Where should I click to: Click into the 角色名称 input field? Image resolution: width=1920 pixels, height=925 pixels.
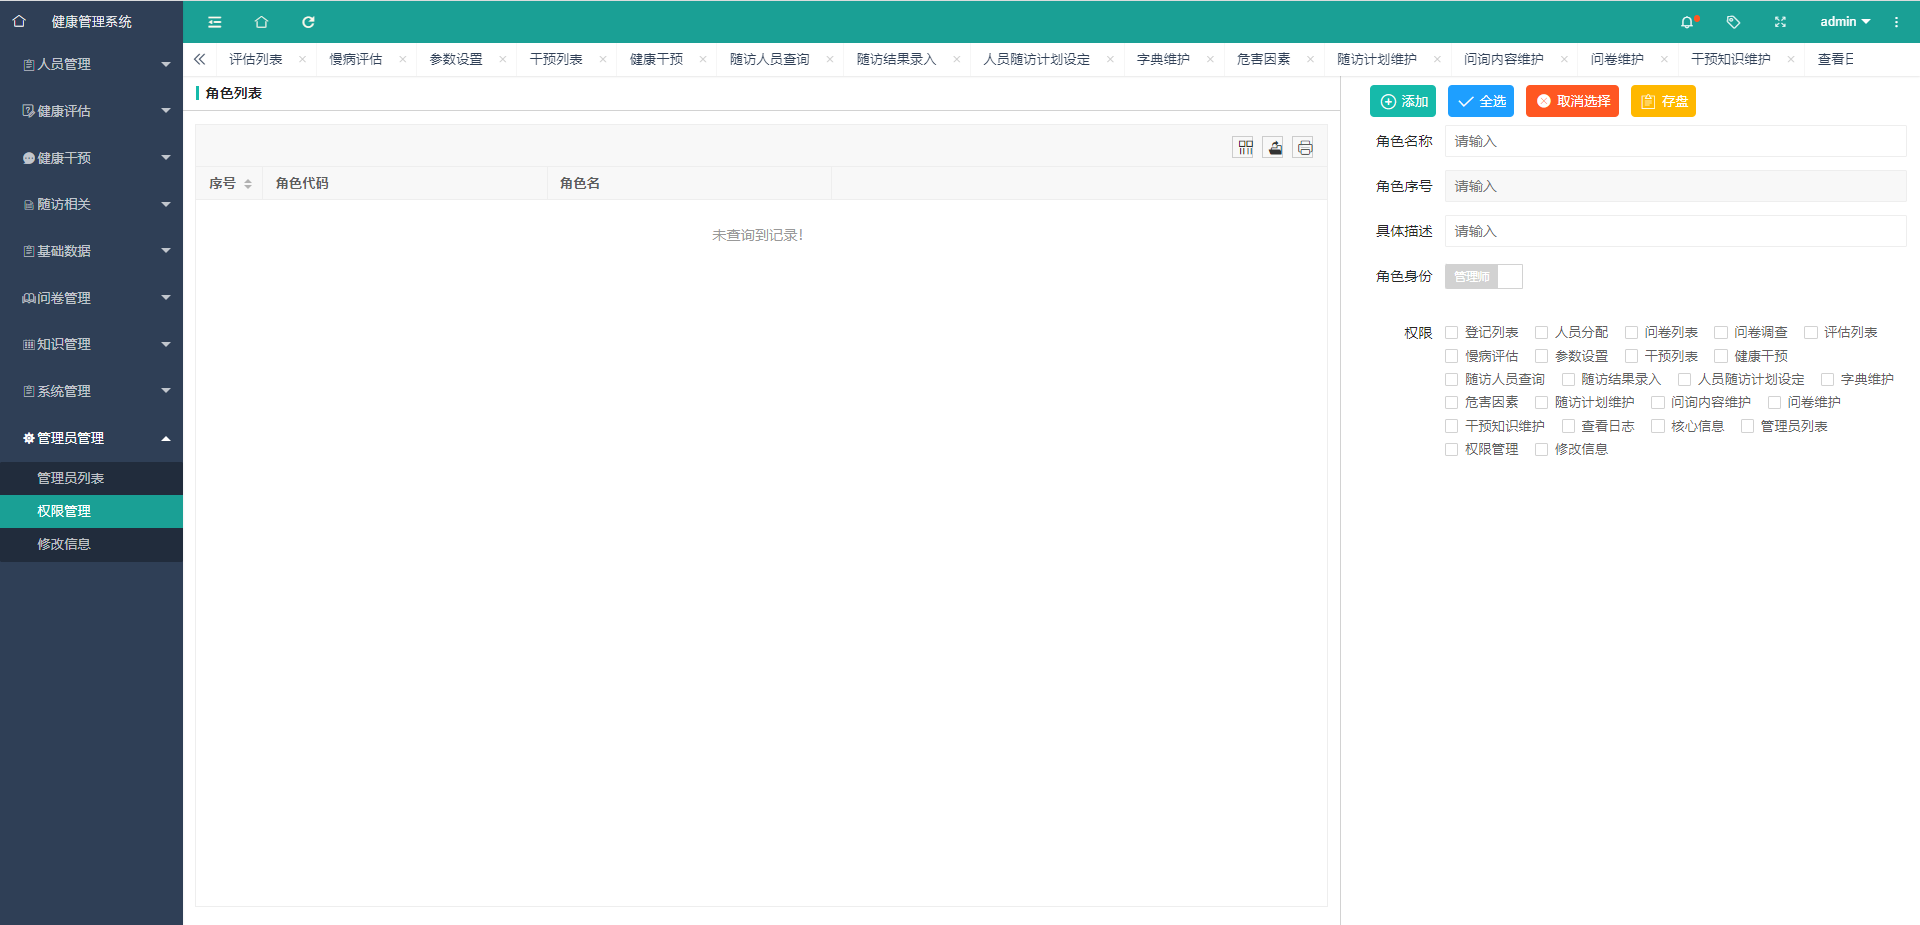(1675, 141)
